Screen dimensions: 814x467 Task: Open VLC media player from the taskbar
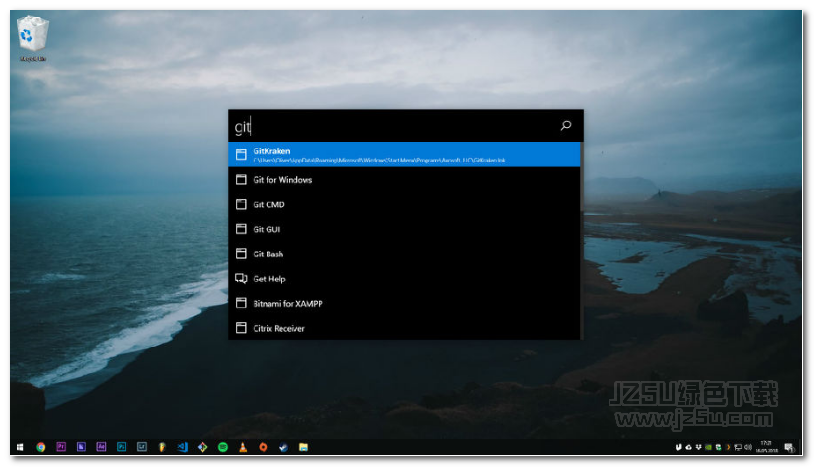tap(243, 447)
